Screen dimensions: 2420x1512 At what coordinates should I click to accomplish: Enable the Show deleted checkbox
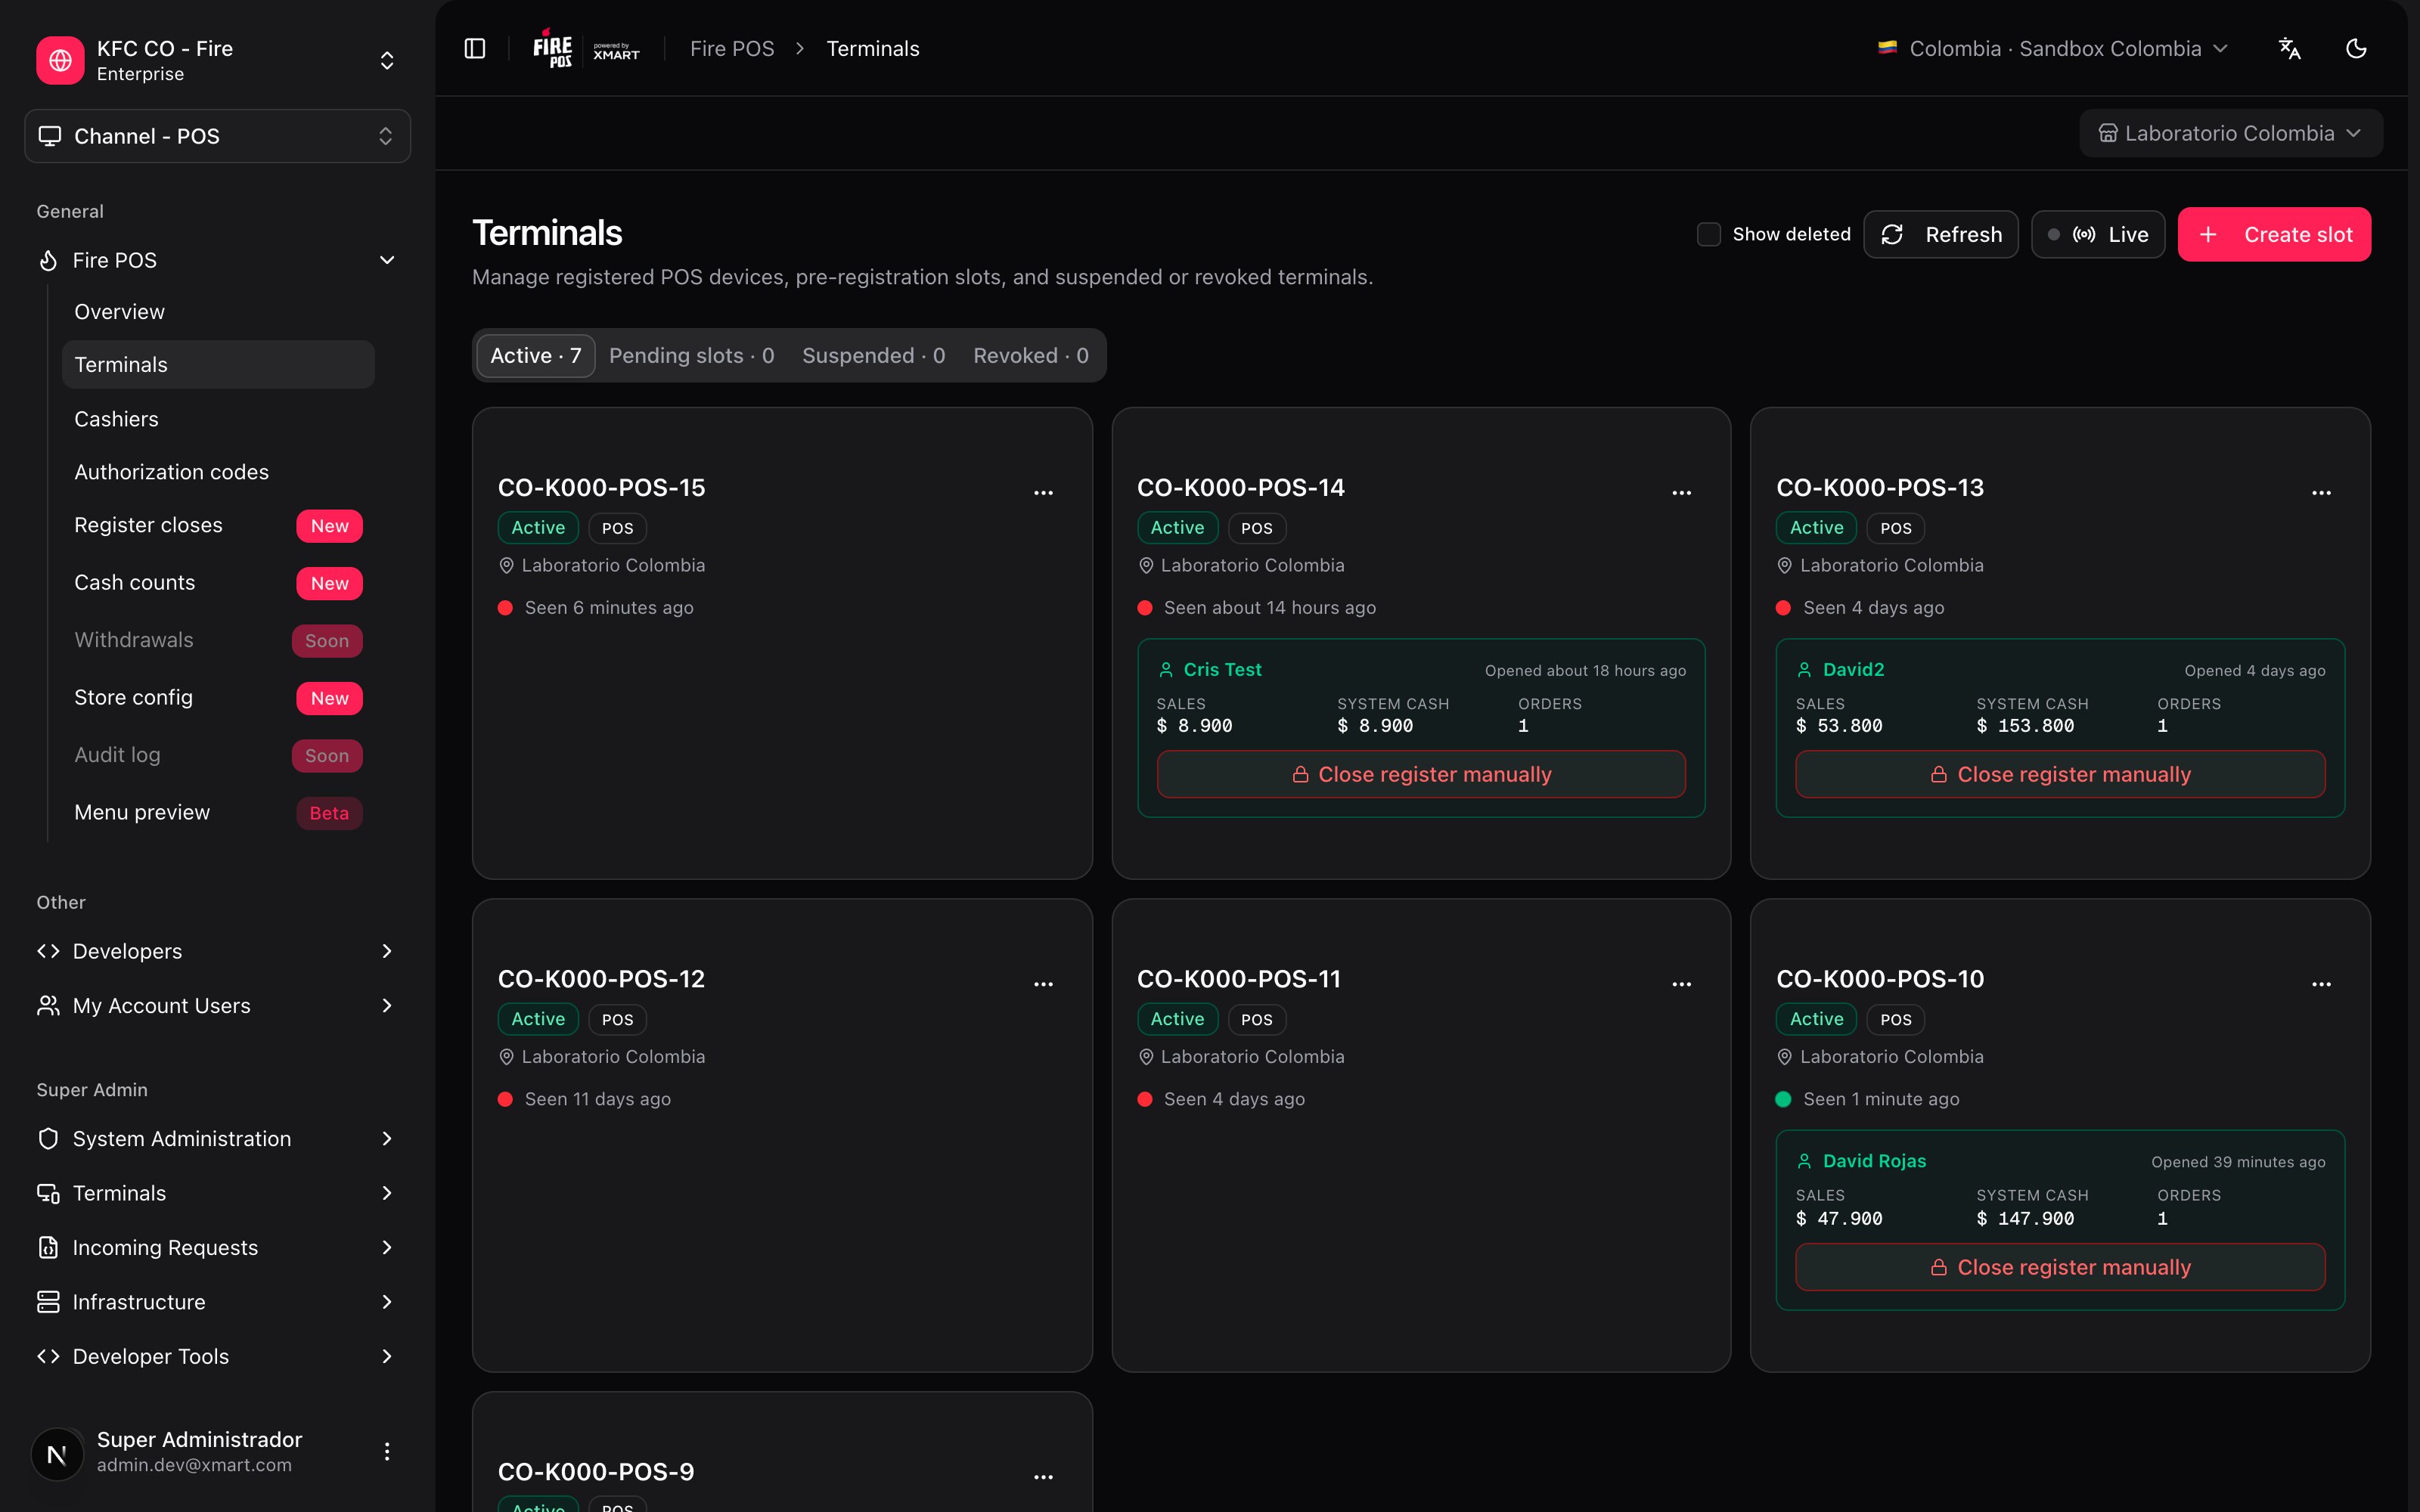click(1709, 234)
